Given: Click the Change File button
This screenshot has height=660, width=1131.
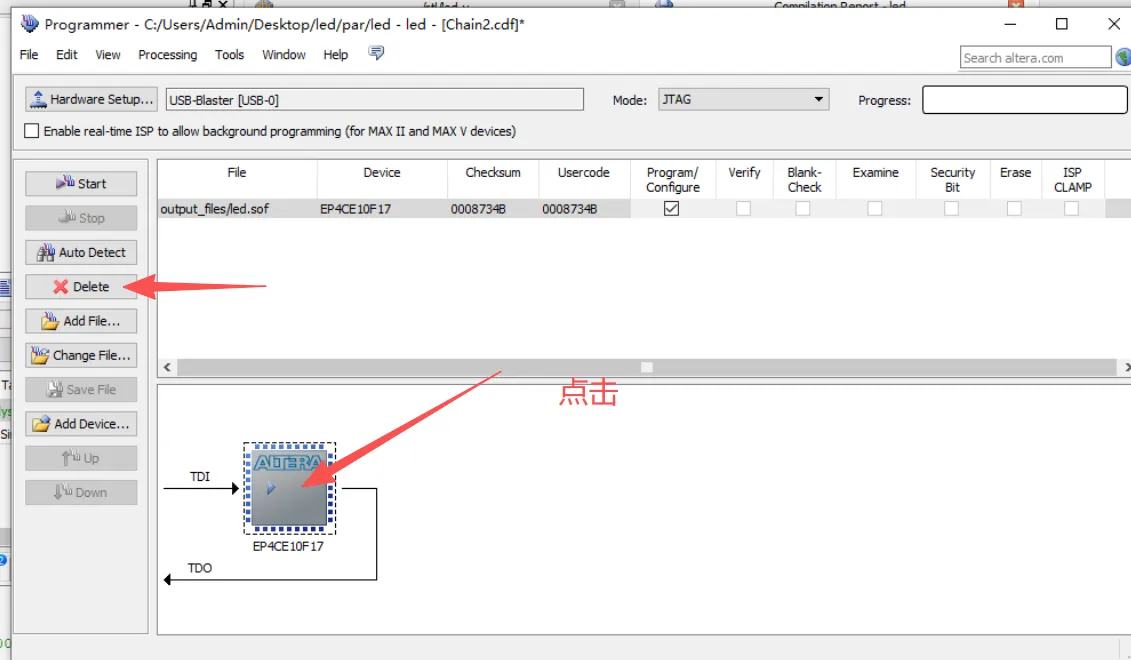Looking at the screenshot, I should pos(81,355).
